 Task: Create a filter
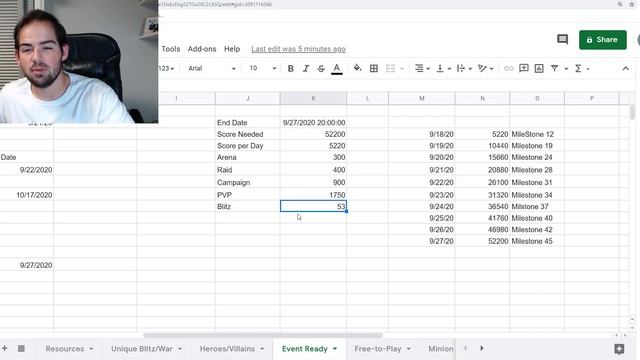554,69
